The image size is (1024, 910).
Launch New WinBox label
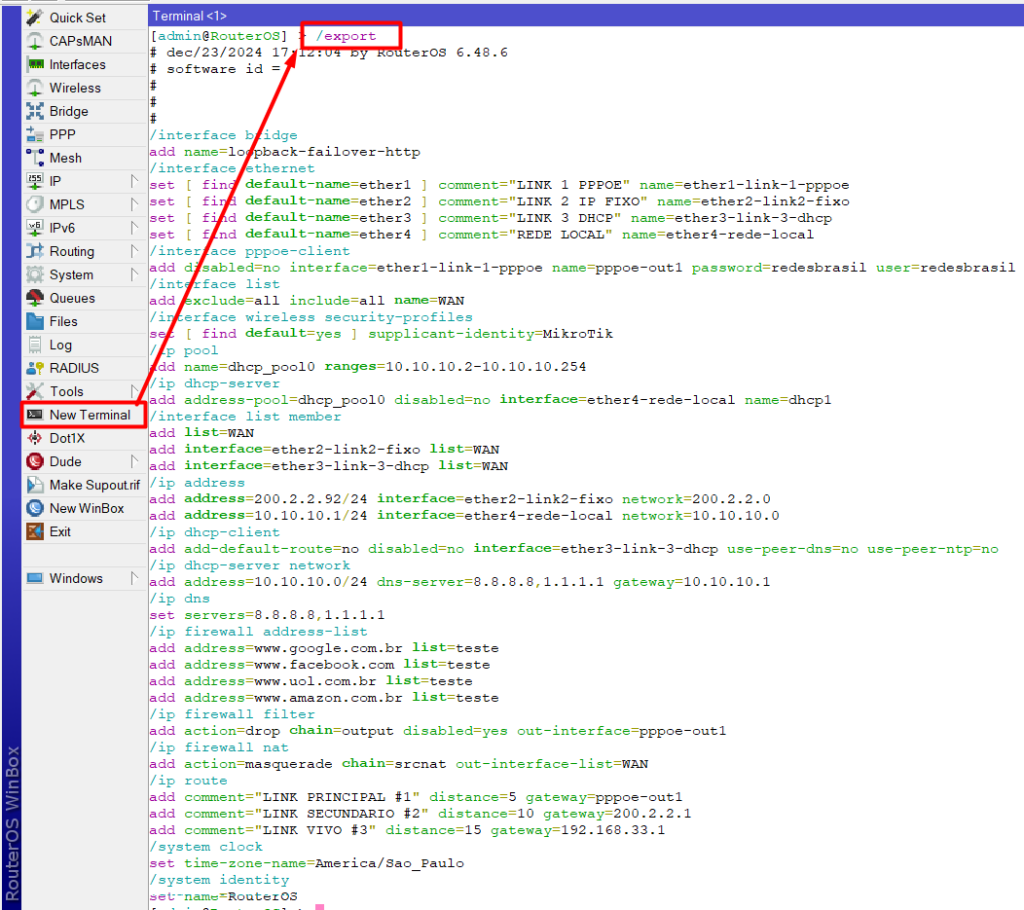[x=86, y=508]
